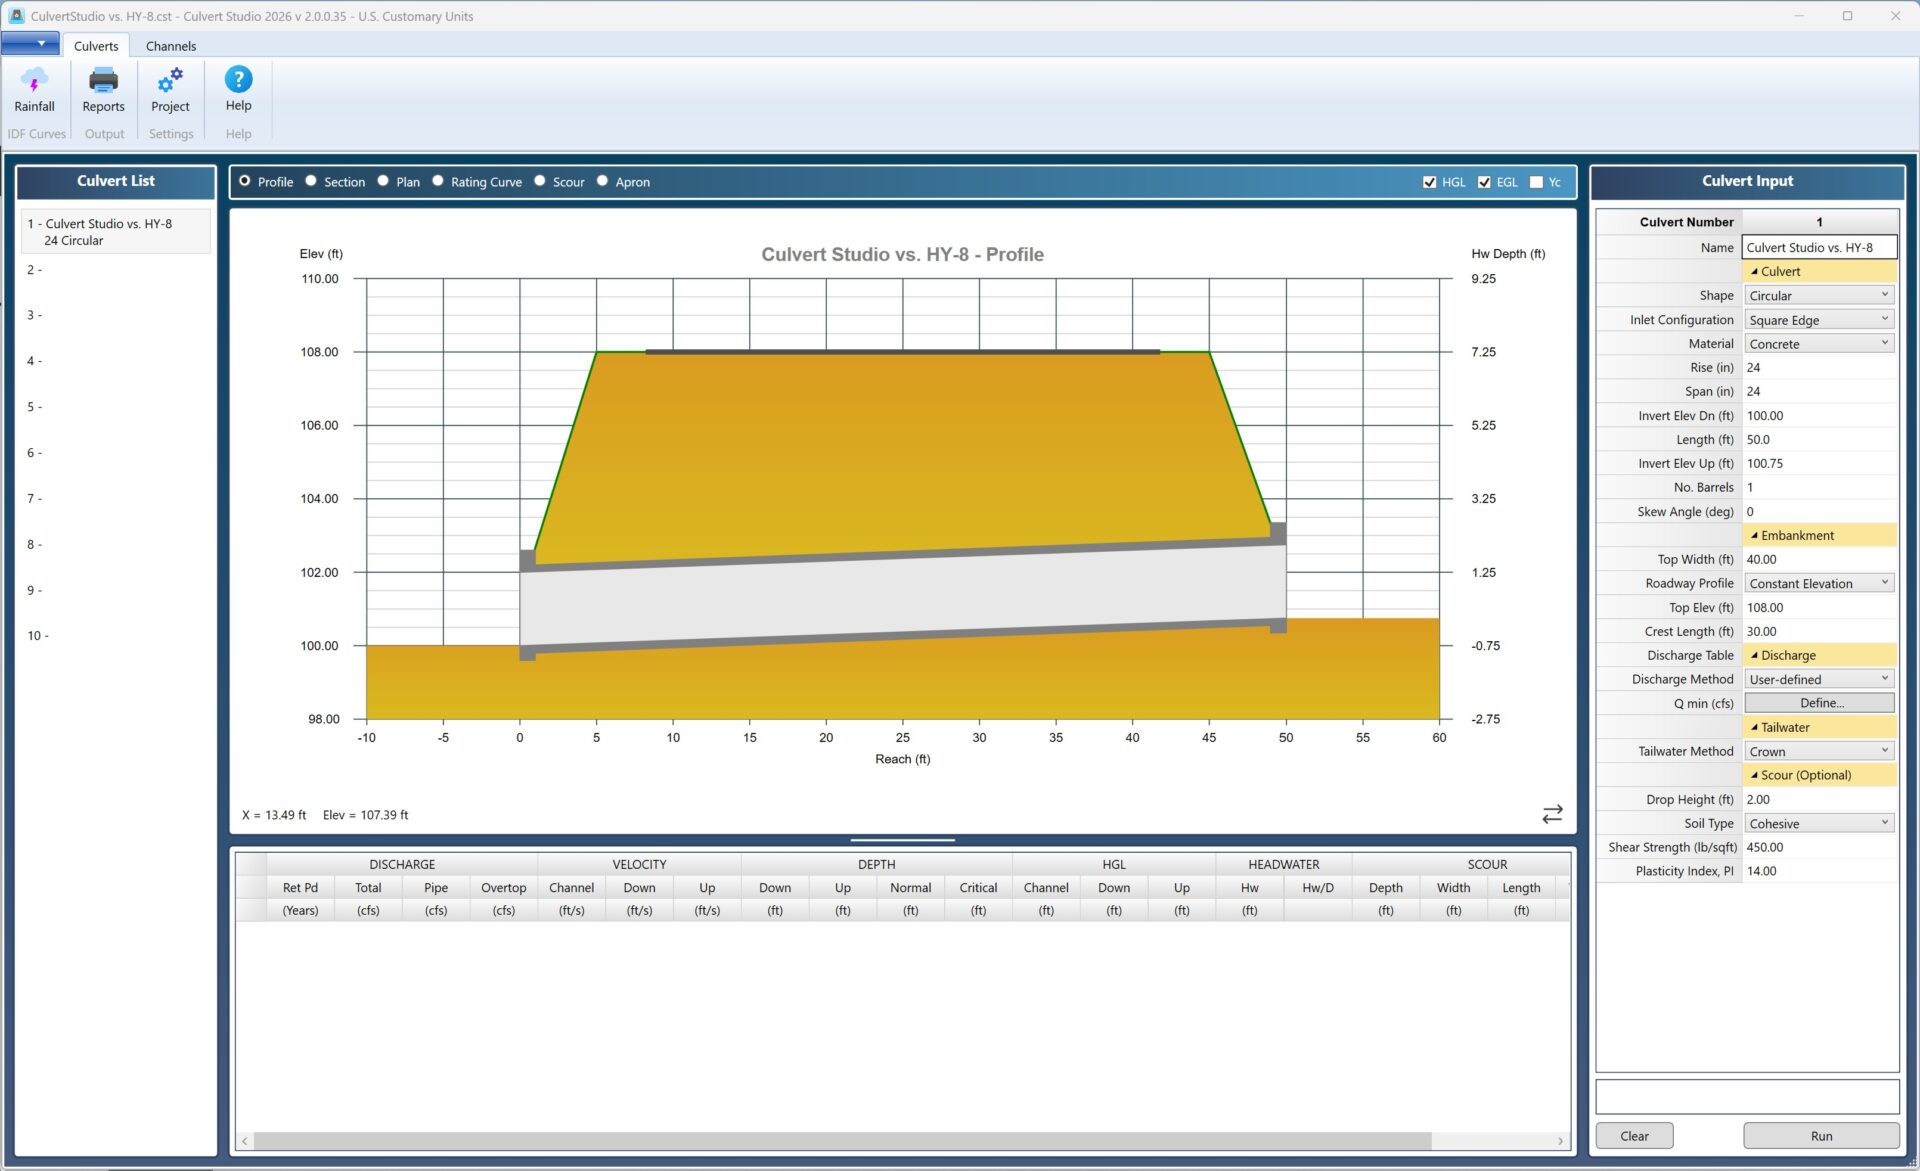Open the Rainfall IDF curves tool
Screen dimensions: 1920x1171
click(34, 90)
